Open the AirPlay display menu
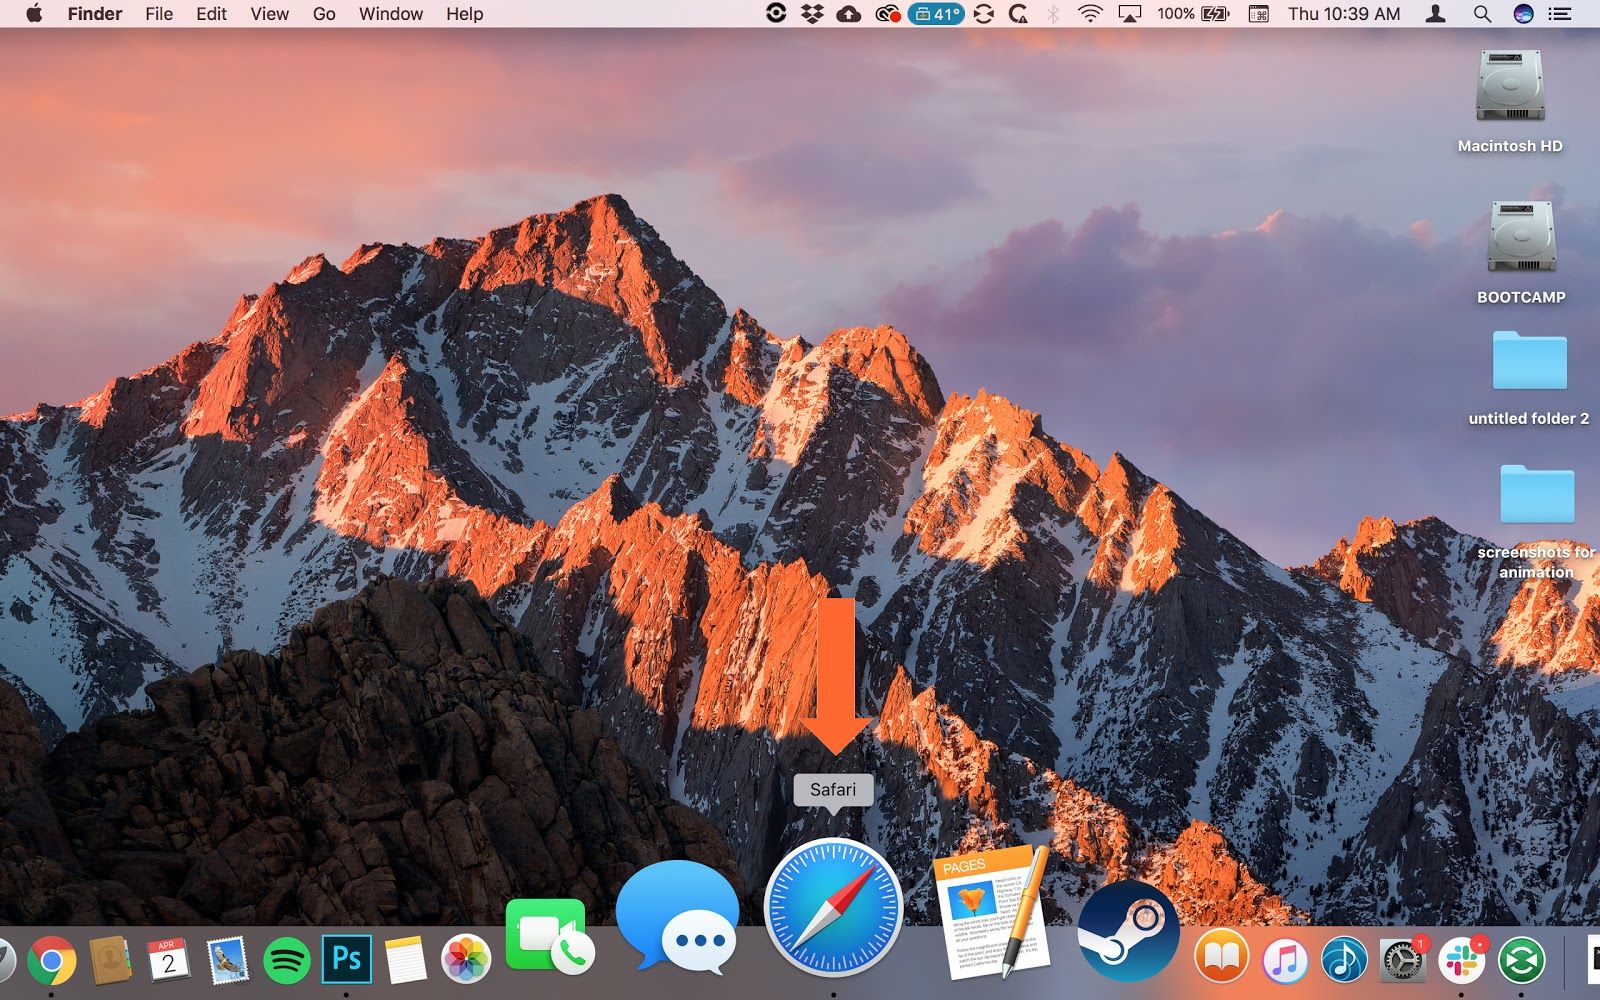1600x1000 pixels. coord(1129,14)
